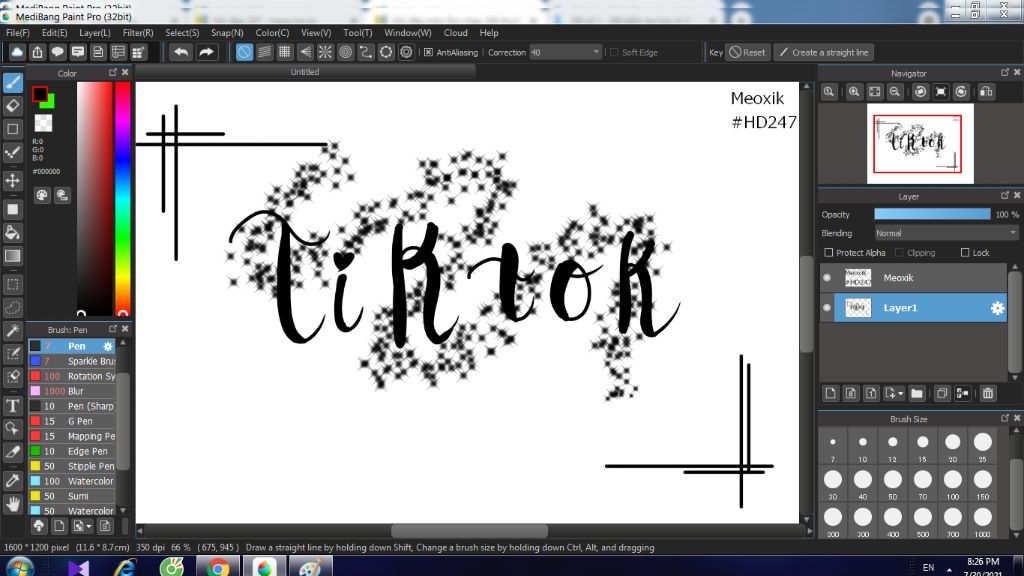Select the Eraser tool

click(x=12, y=106)
